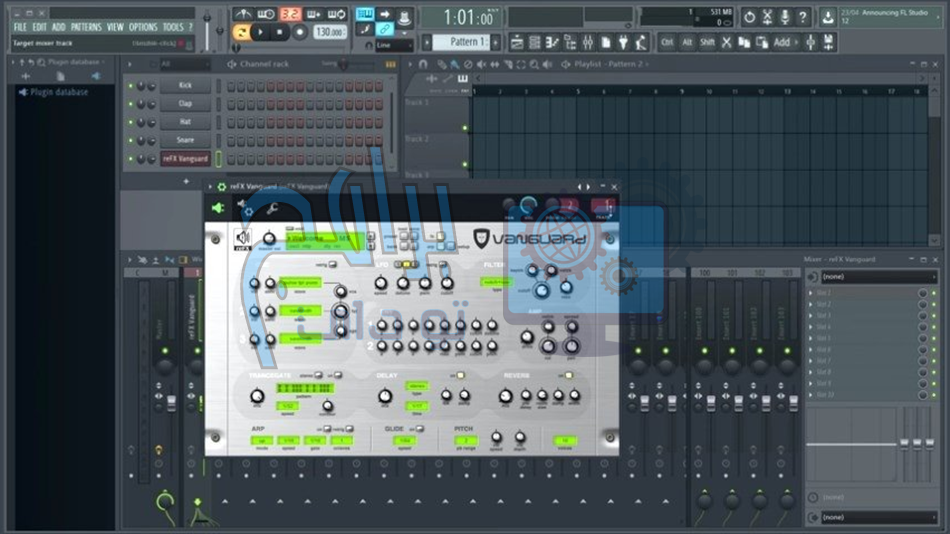The height and width of the screenshot is (534, 950).
Task: Toggle the Insert 100 mixer track mute light
Action: coord(705,352)
